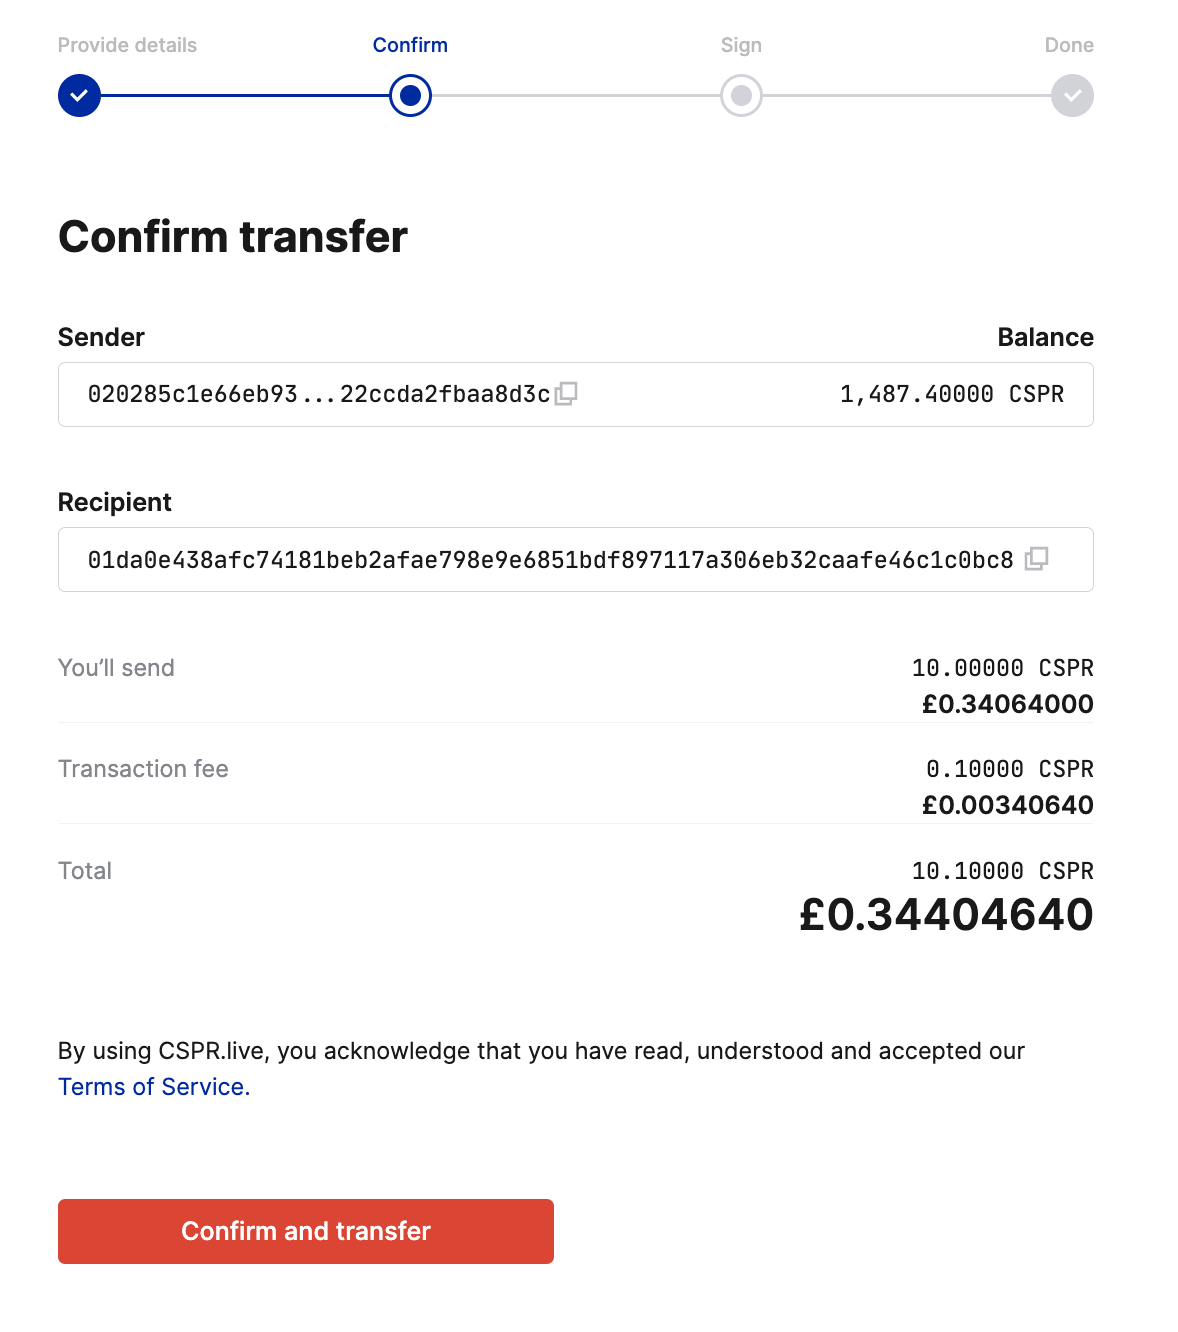The width and height of the screenshot is (1178, 1332).
Task: Select the Sign step circle
Action: (741, 95)
